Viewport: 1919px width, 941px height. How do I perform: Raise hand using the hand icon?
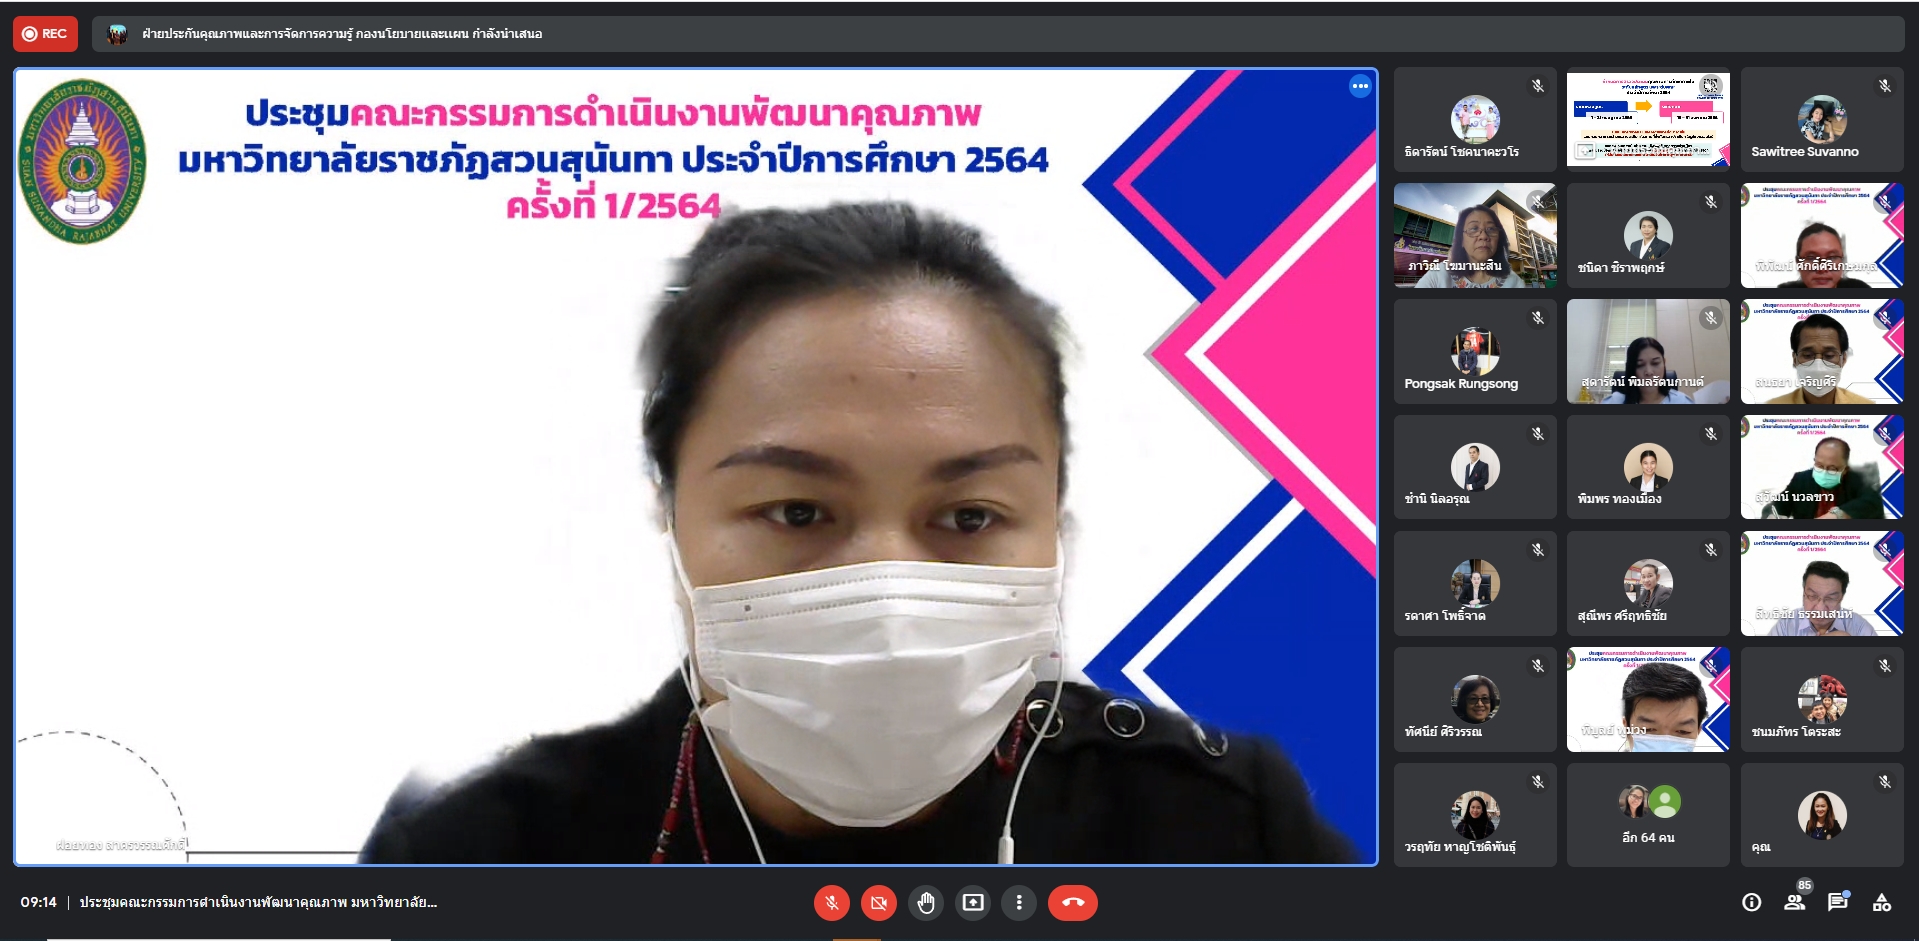(926, 903)
